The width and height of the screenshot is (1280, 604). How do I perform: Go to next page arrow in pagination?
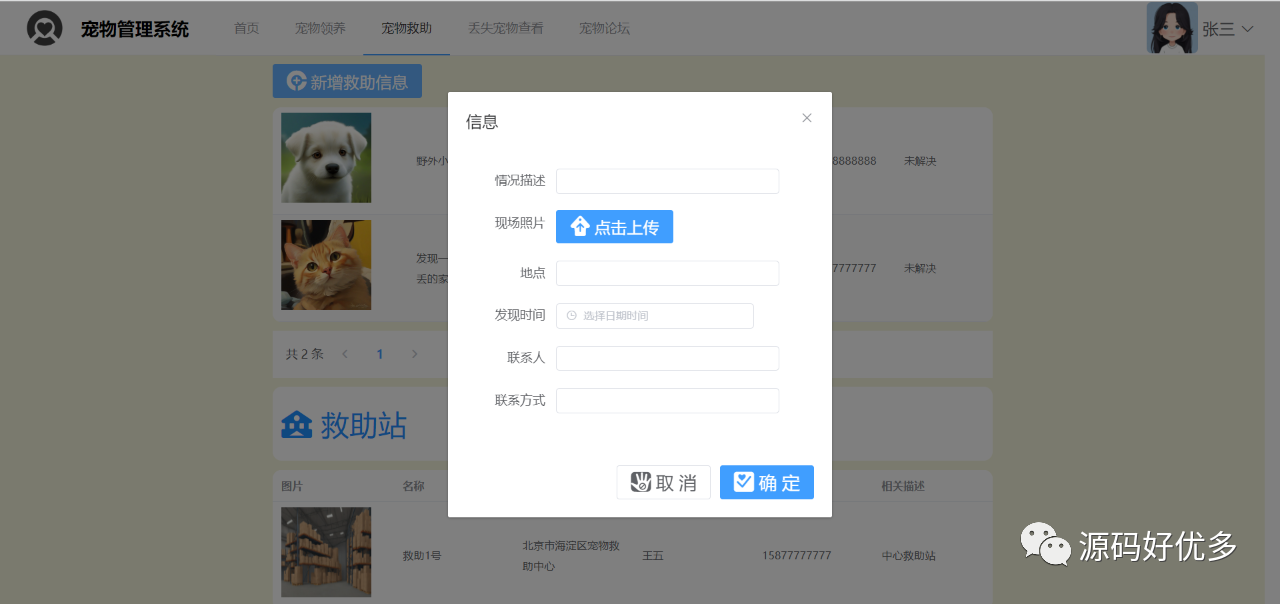click(x=414, y=354)
